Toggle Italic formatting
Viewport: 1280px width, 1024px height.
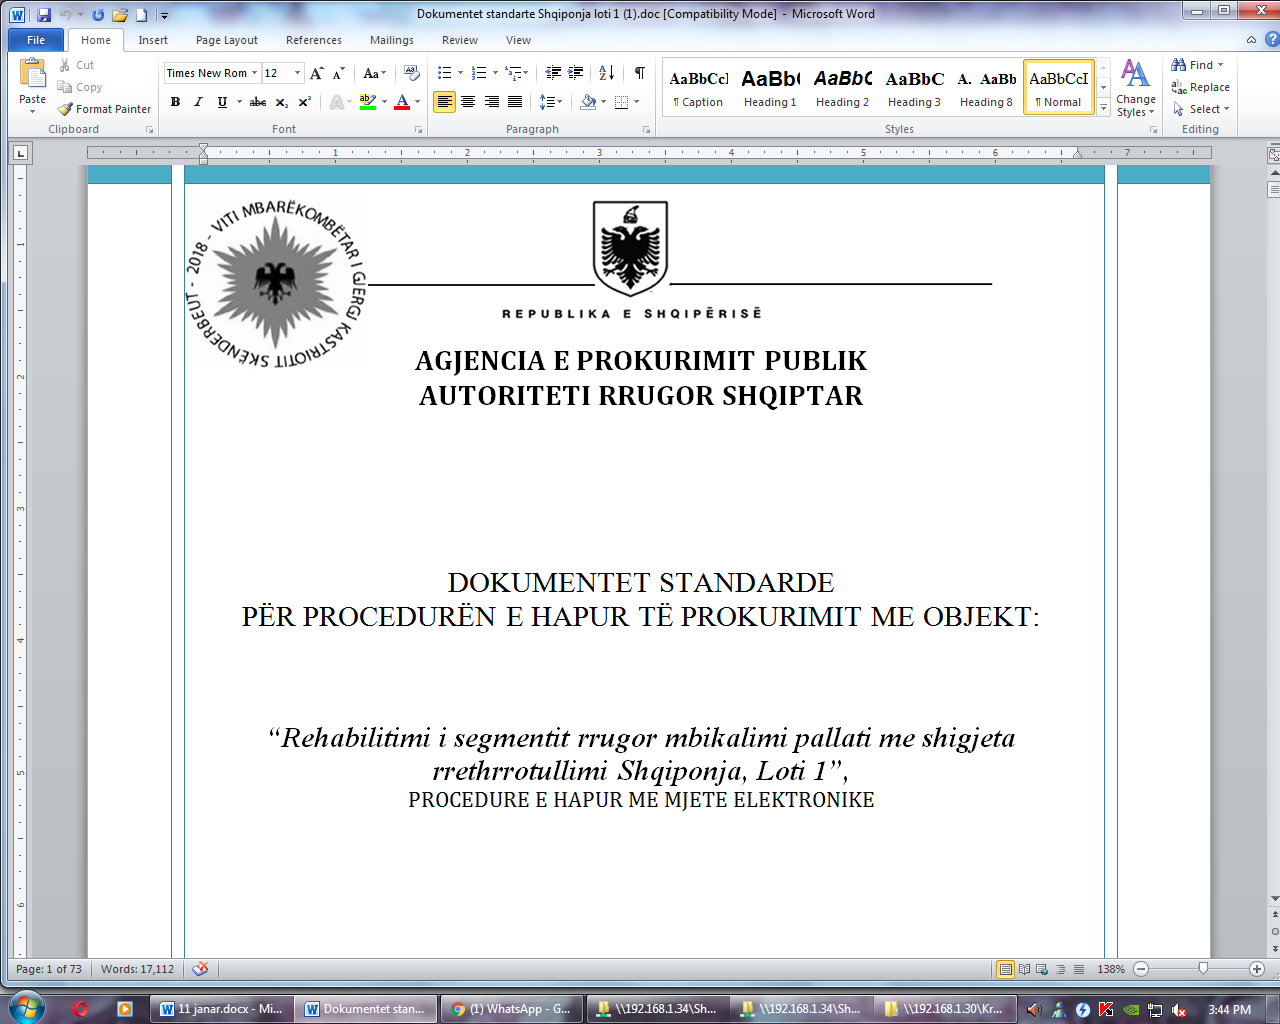pyautogui.click(x=198, y=102)
